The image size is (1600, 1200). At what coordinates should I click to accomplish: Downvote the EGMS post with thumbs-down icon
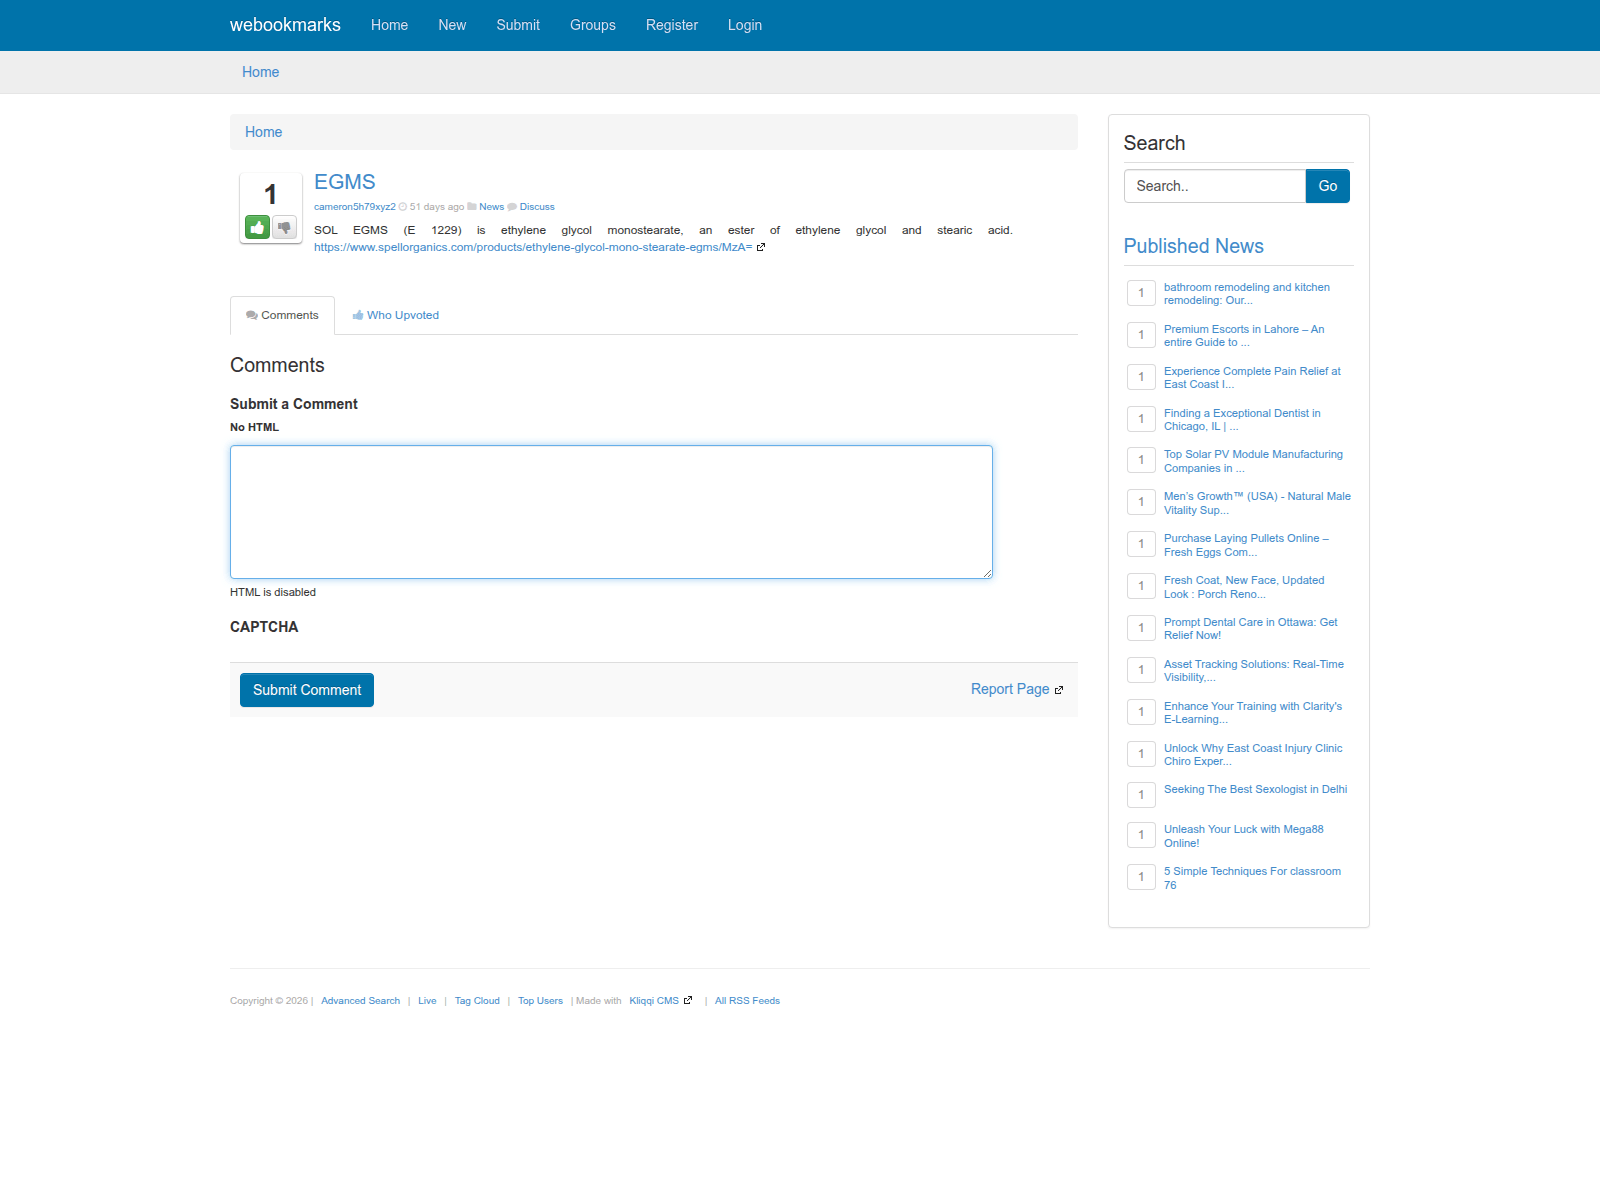coord(285,228)
